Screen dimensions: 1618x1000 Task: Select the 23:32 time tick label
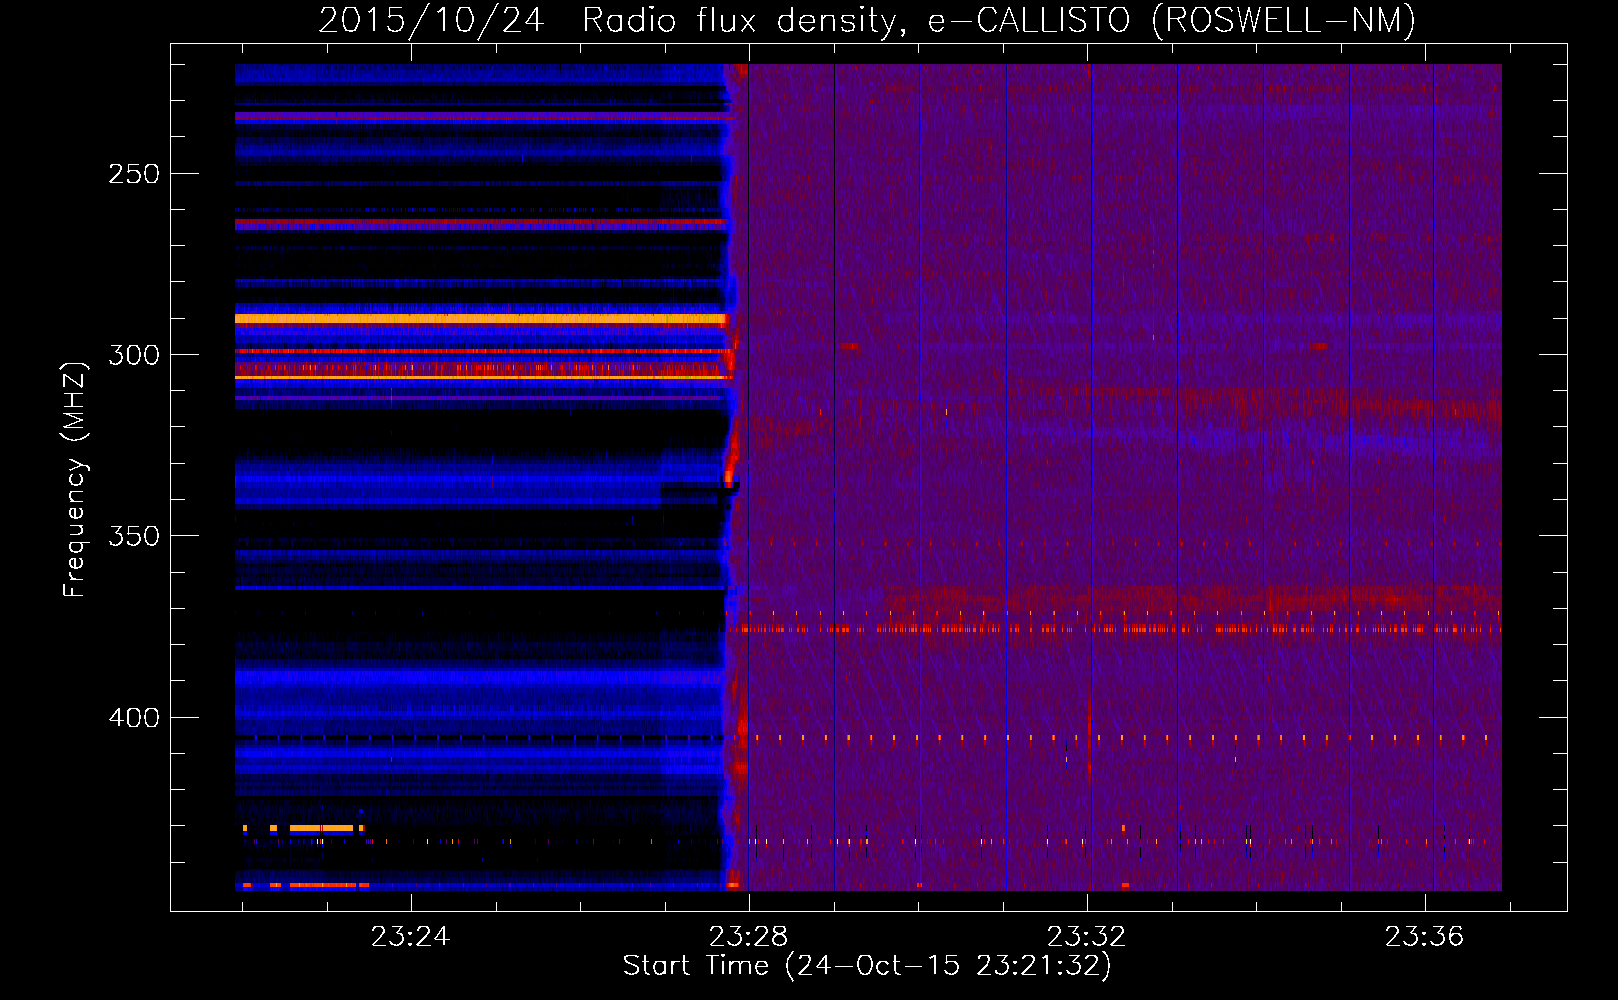click(1086, 936)
